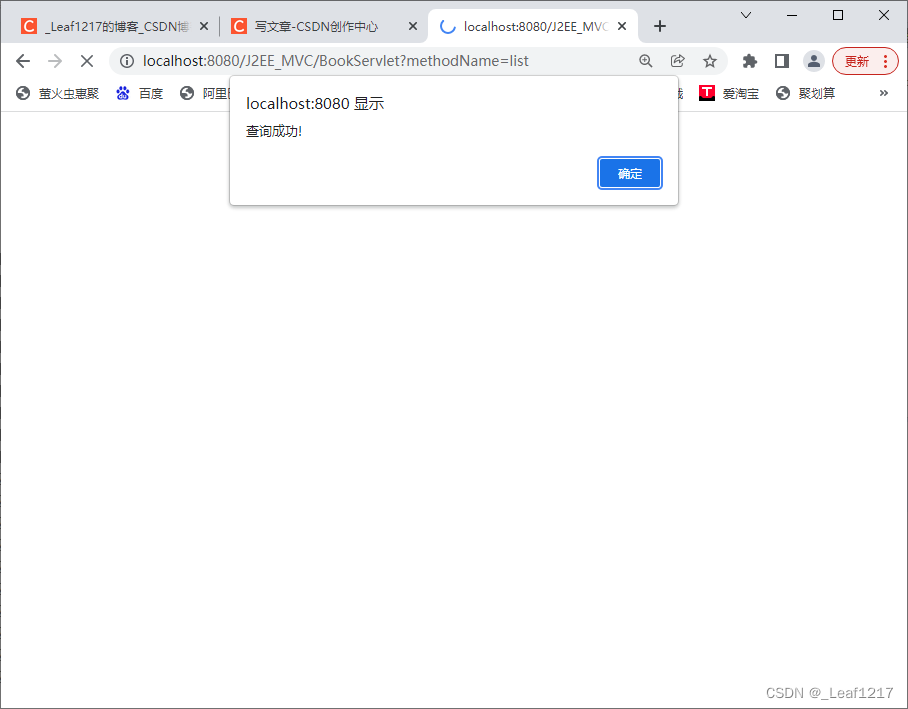Stop loading the page
The height and width of the screenshot is (709, 908).
(87, 61)
